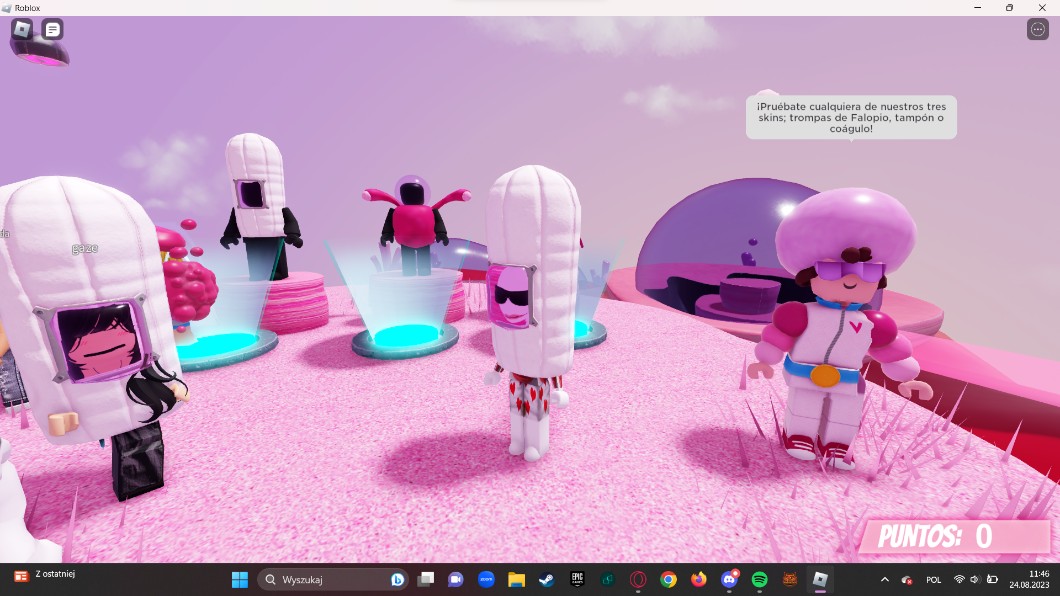
Task: Open the Windows Start menu
Action: coord(240,579)
